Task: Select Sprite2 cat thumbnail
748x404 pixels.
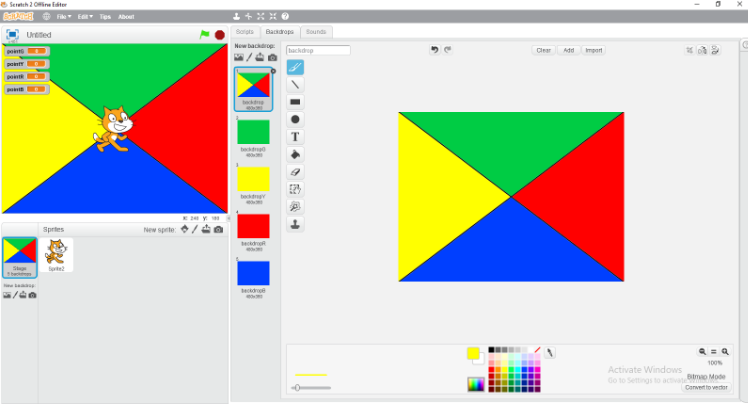Action: 56,255
